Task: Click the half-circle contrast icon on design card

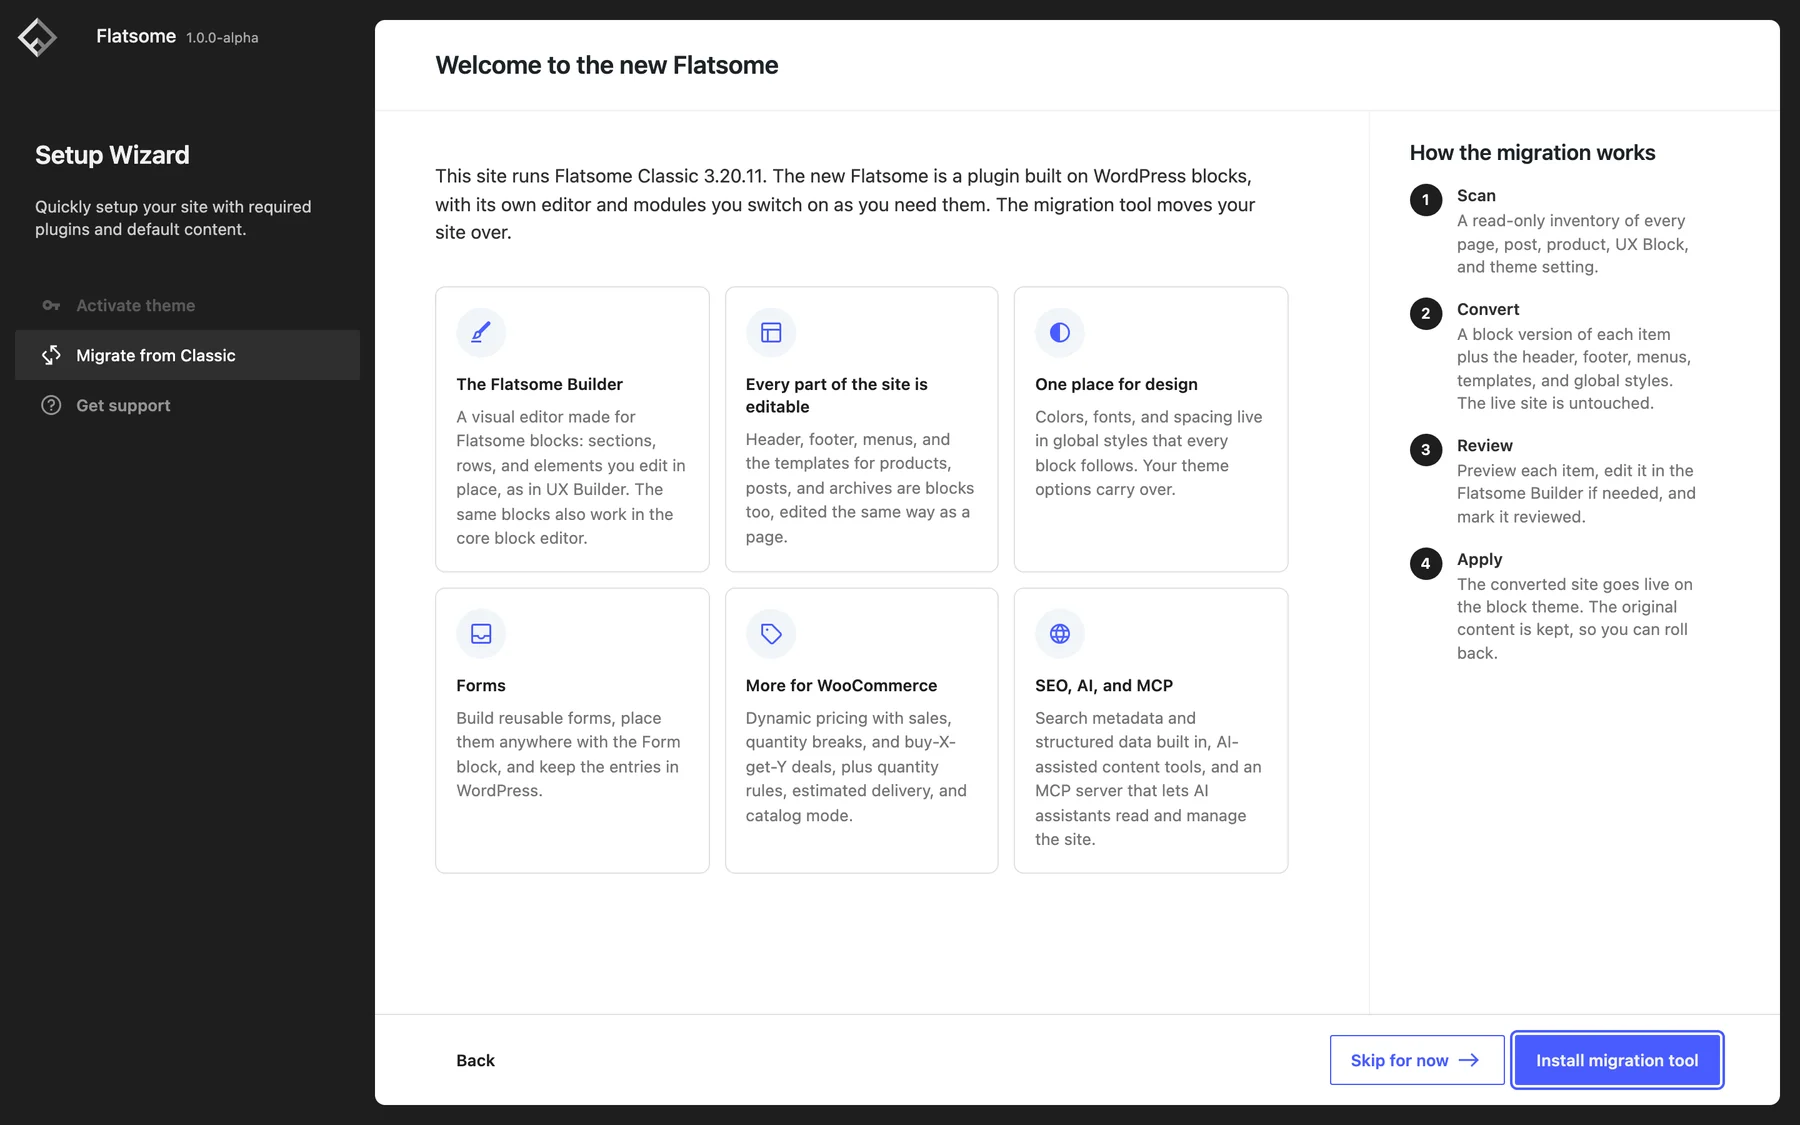Action: [x=1060, y=332]
